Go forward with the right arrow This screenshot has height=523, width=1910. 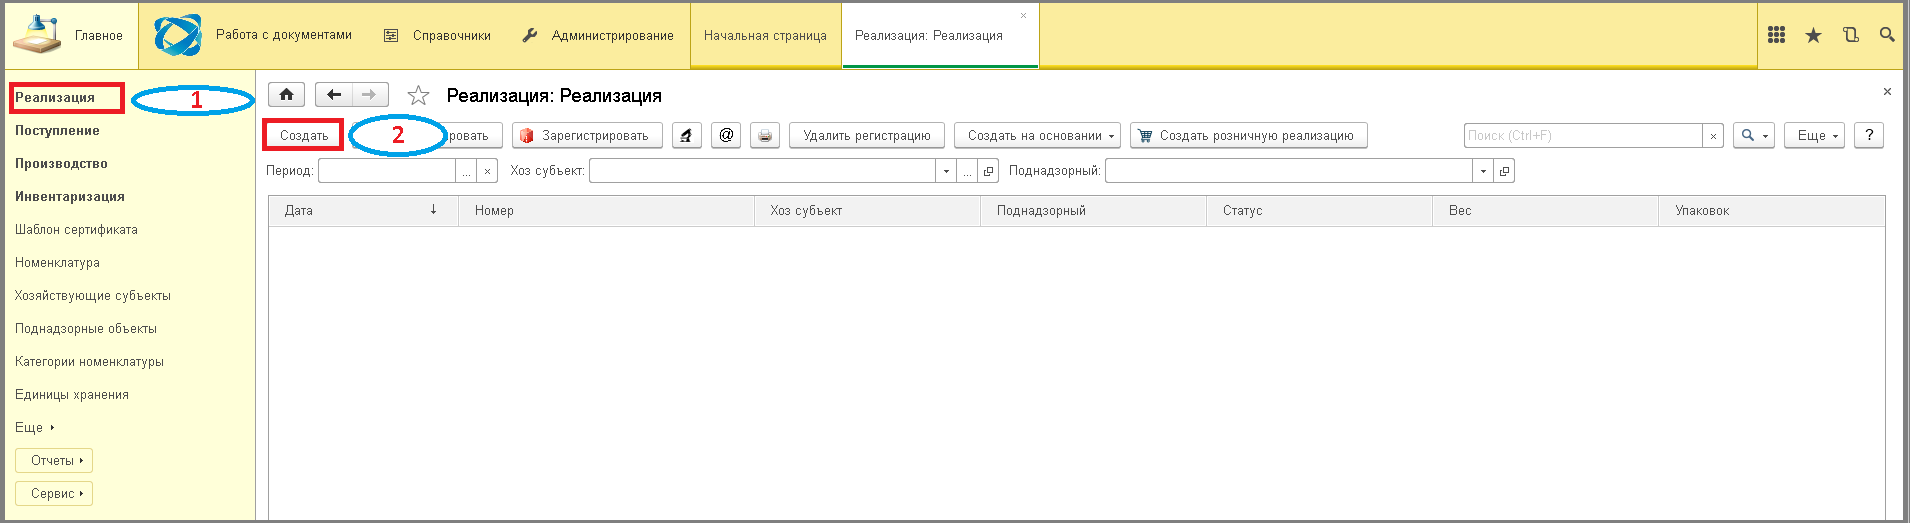click(x=370, y=95)
